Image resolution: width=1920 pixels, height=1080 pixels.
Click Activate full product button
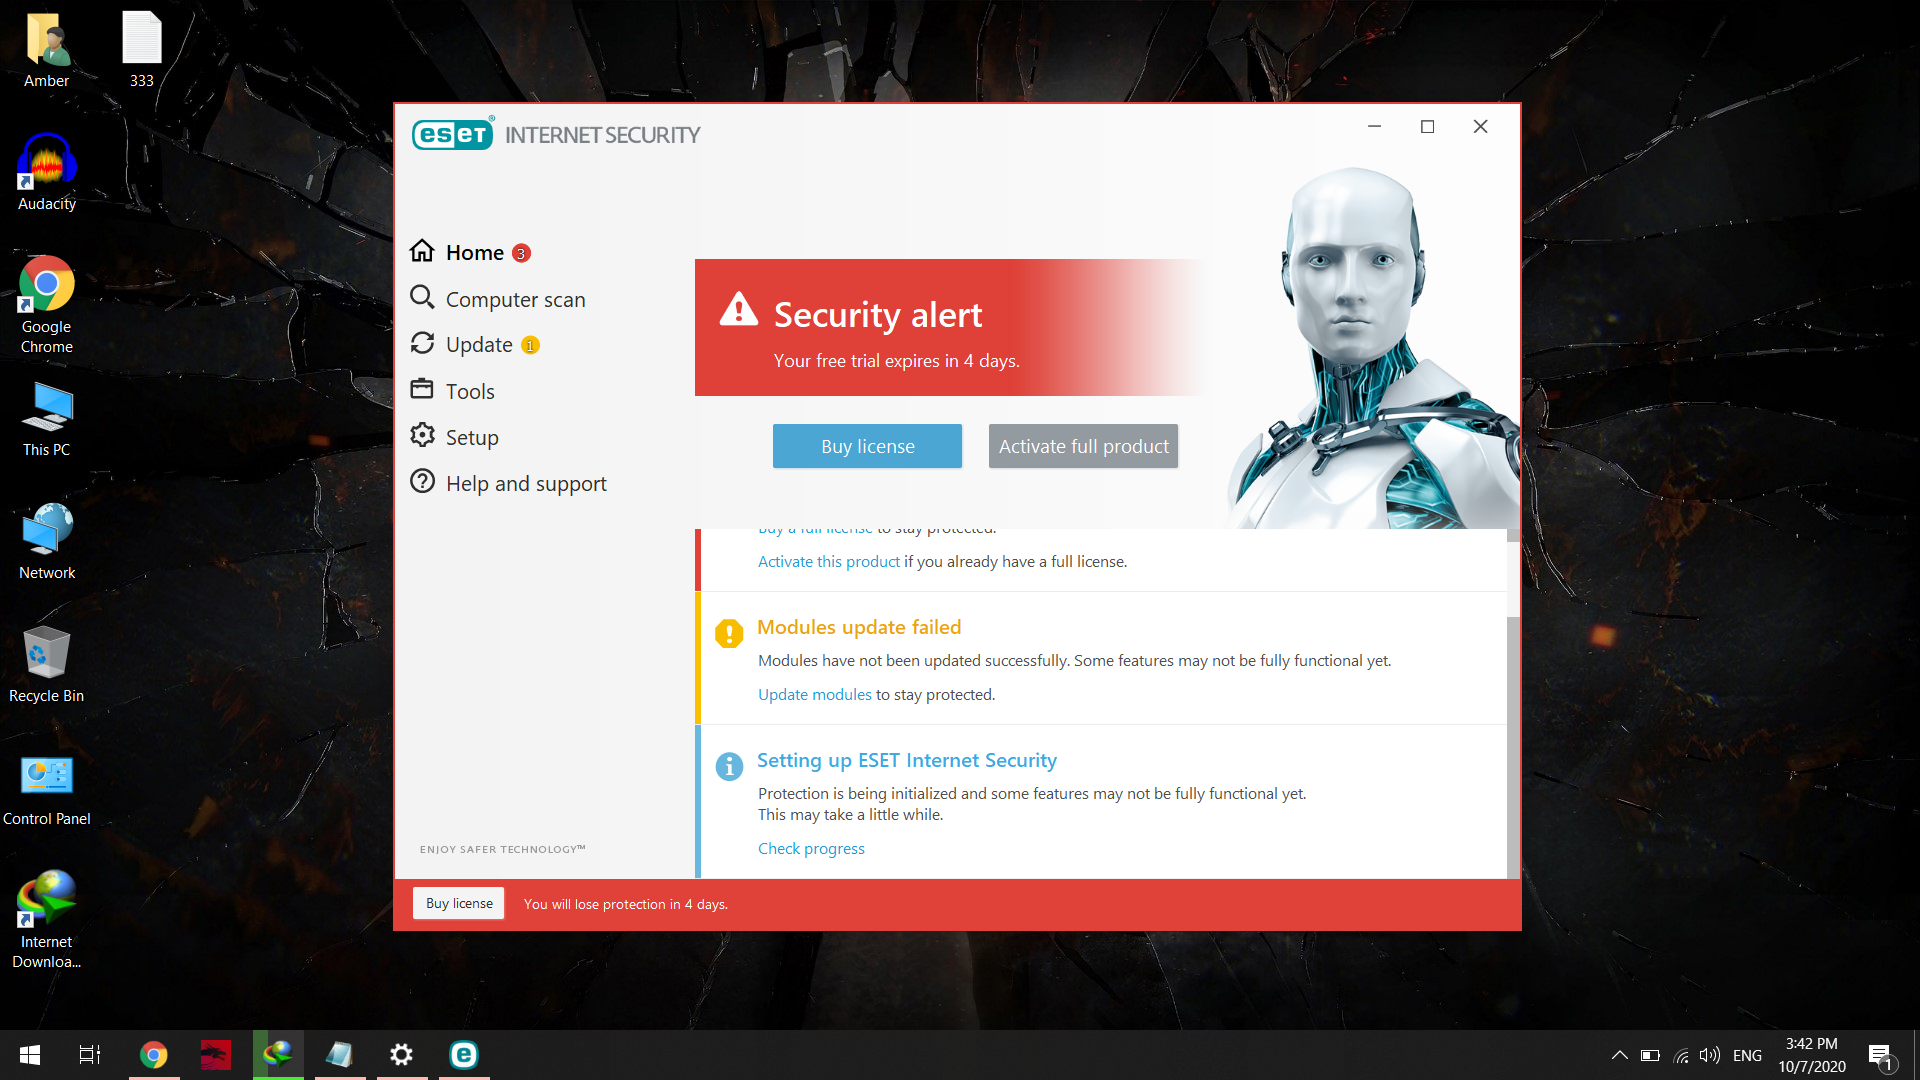coord(1083,446)
